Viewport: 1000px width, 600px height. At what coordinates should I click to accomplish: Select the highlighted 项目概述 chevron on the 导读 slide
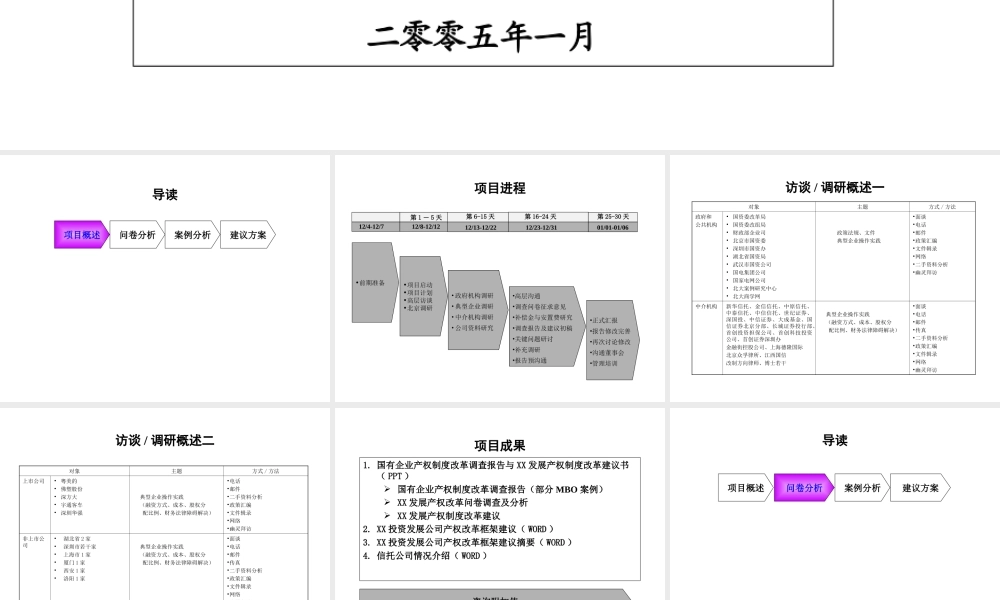tap(80, 235)
